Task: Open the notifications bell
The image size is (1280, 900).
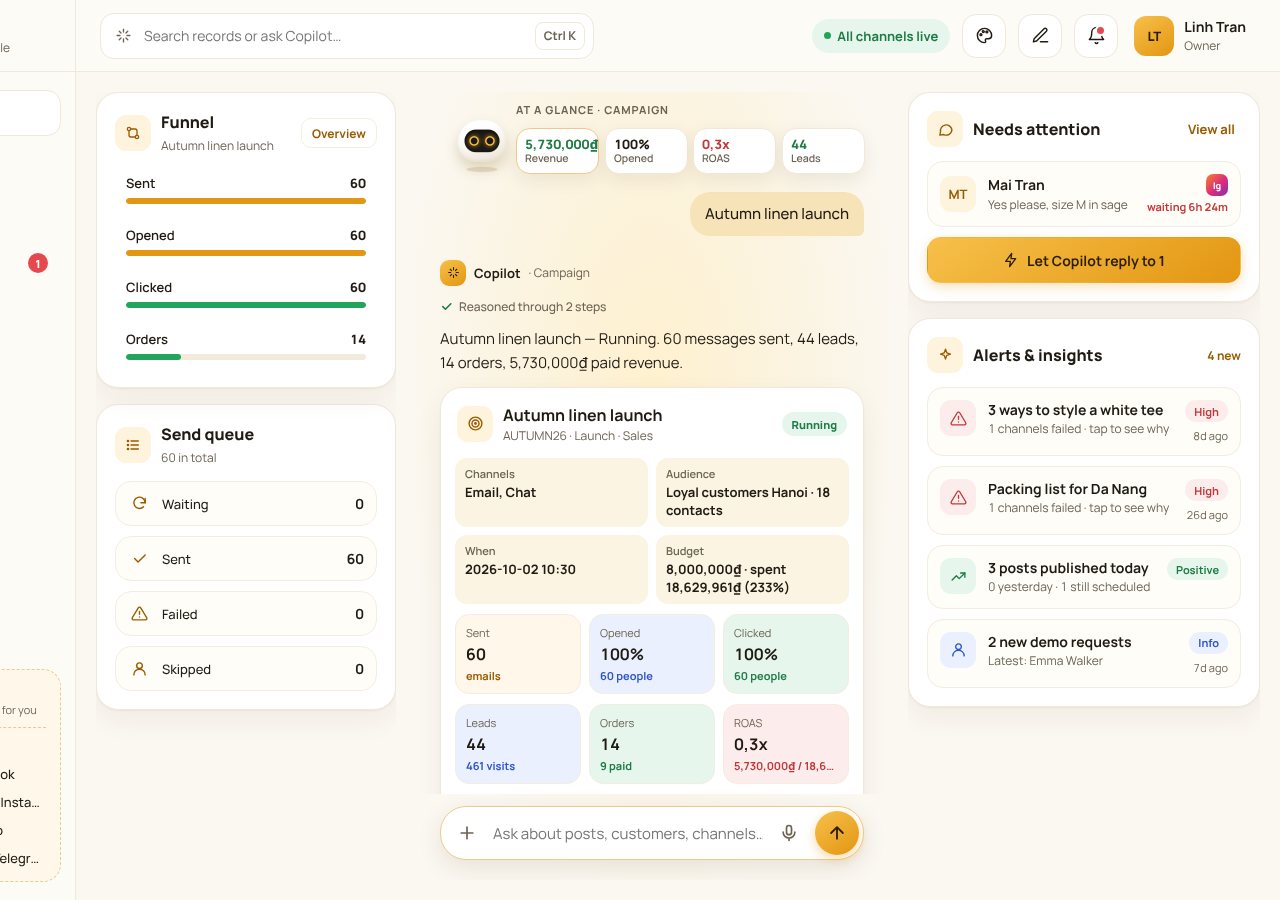Action: pyautogui.click(x=1096, y=36)
